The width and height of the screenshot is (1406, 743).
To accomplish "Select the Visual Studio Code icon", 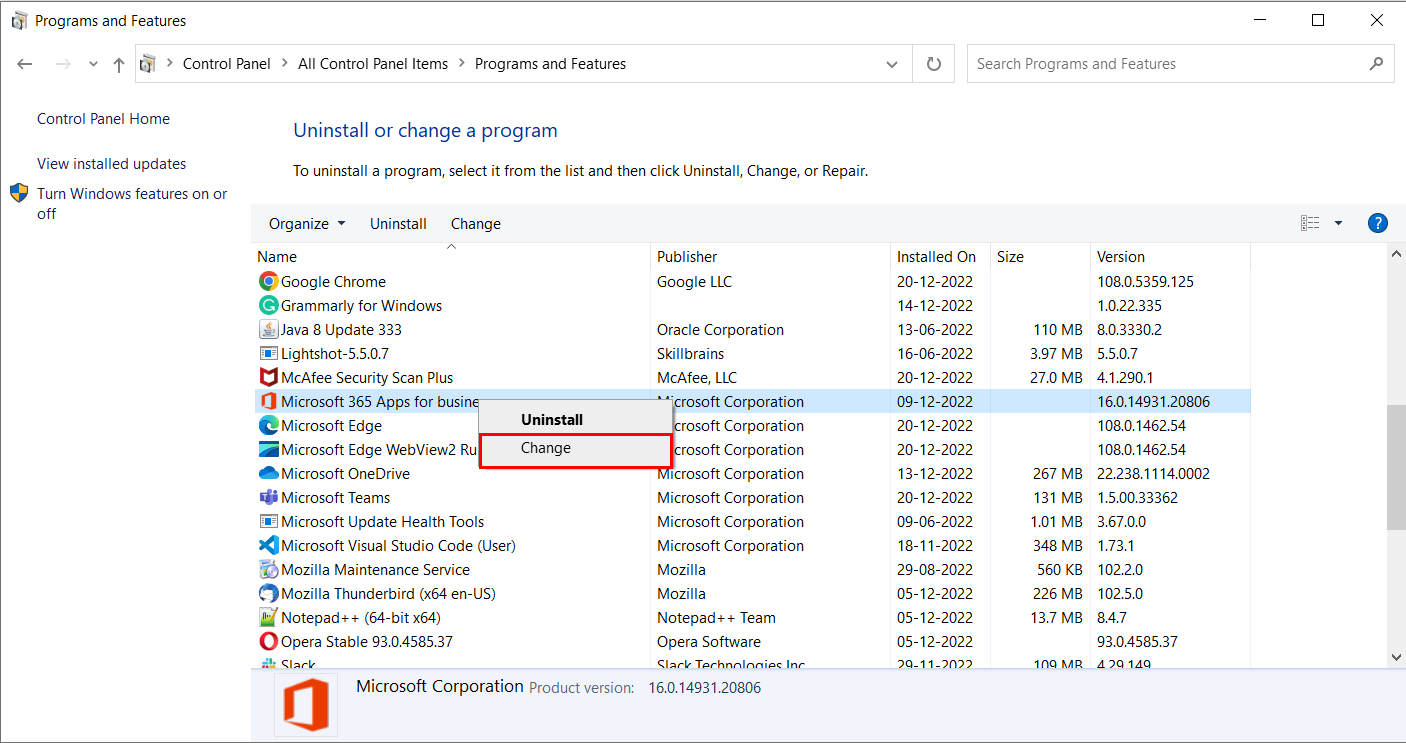I will click(x=267, y=545).
